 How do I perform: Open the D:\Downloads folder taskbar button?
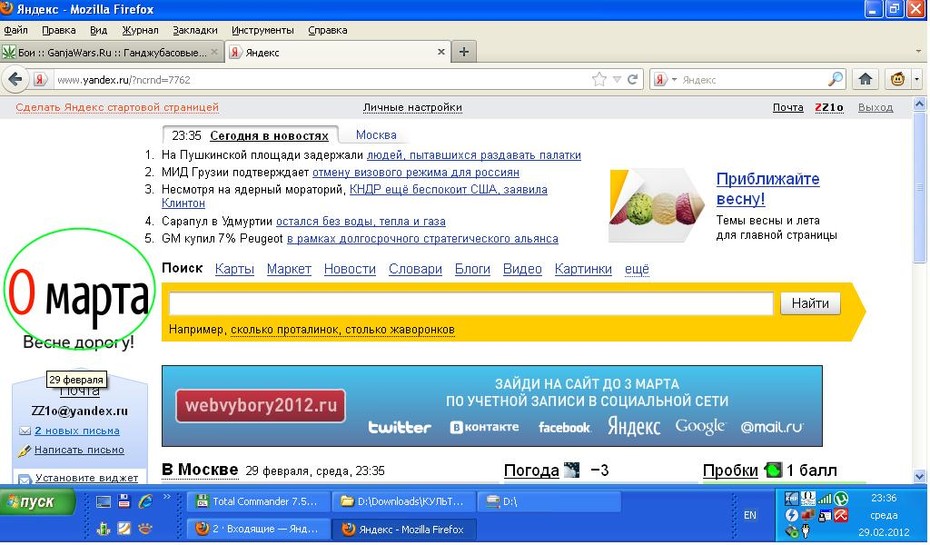coord(403,502)
